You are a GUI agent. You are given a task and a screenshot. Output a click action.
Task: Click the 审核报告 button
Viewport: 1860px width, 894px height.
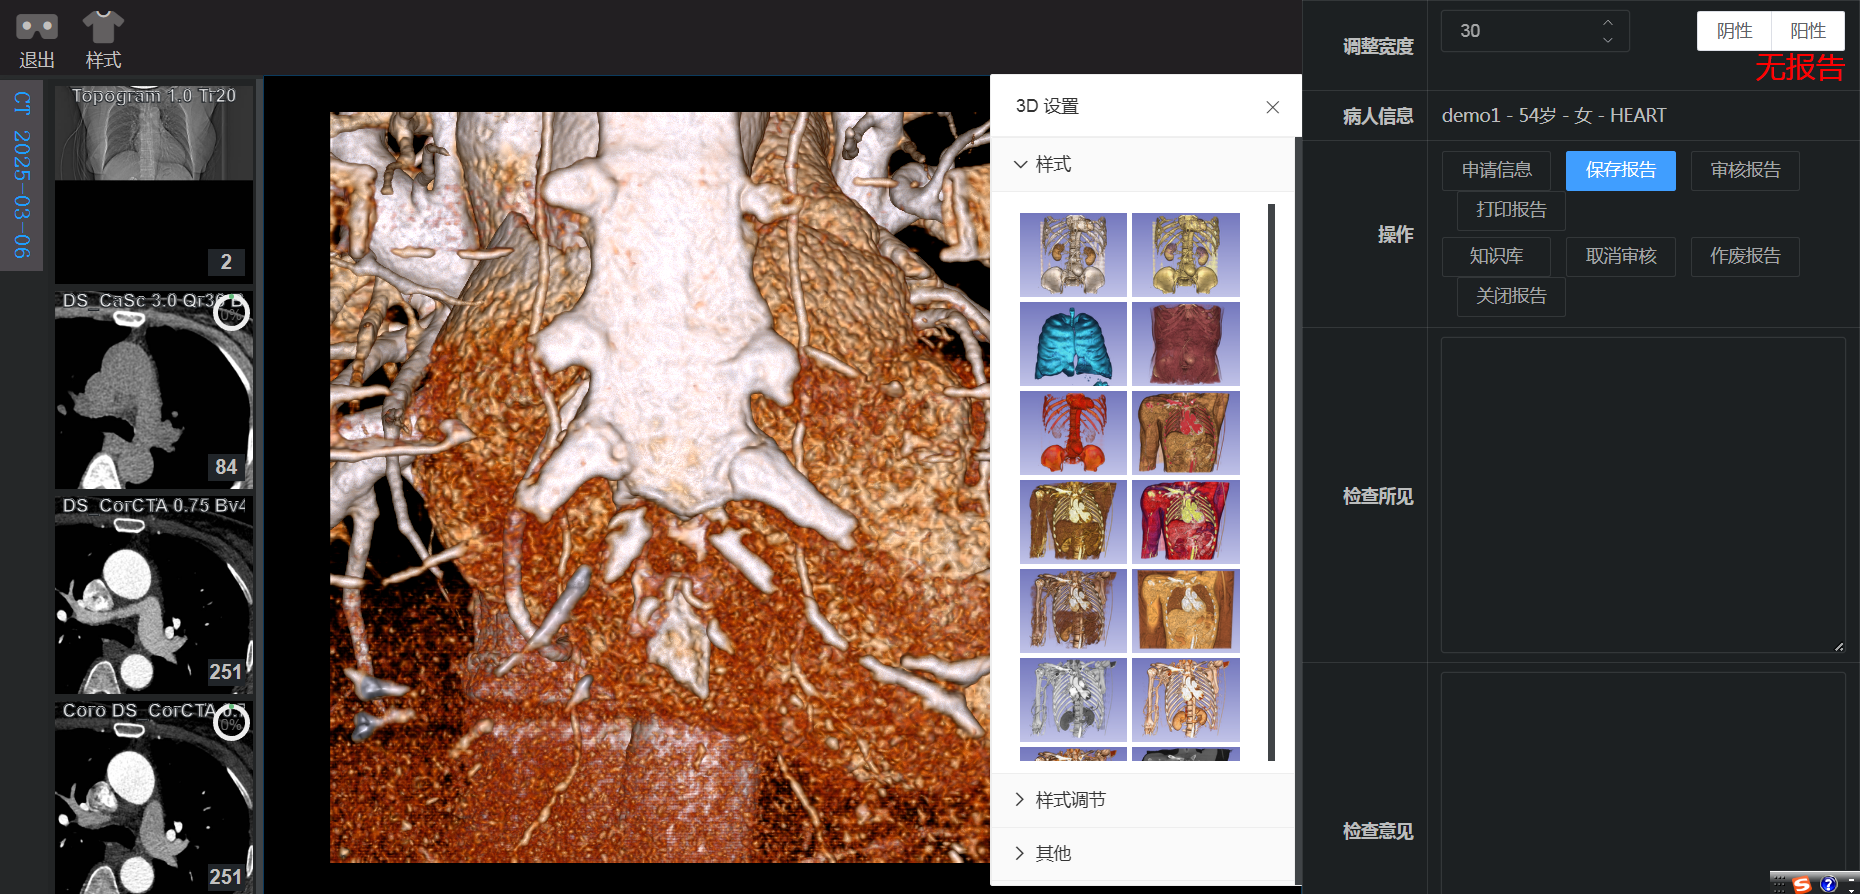[1744, 170]
